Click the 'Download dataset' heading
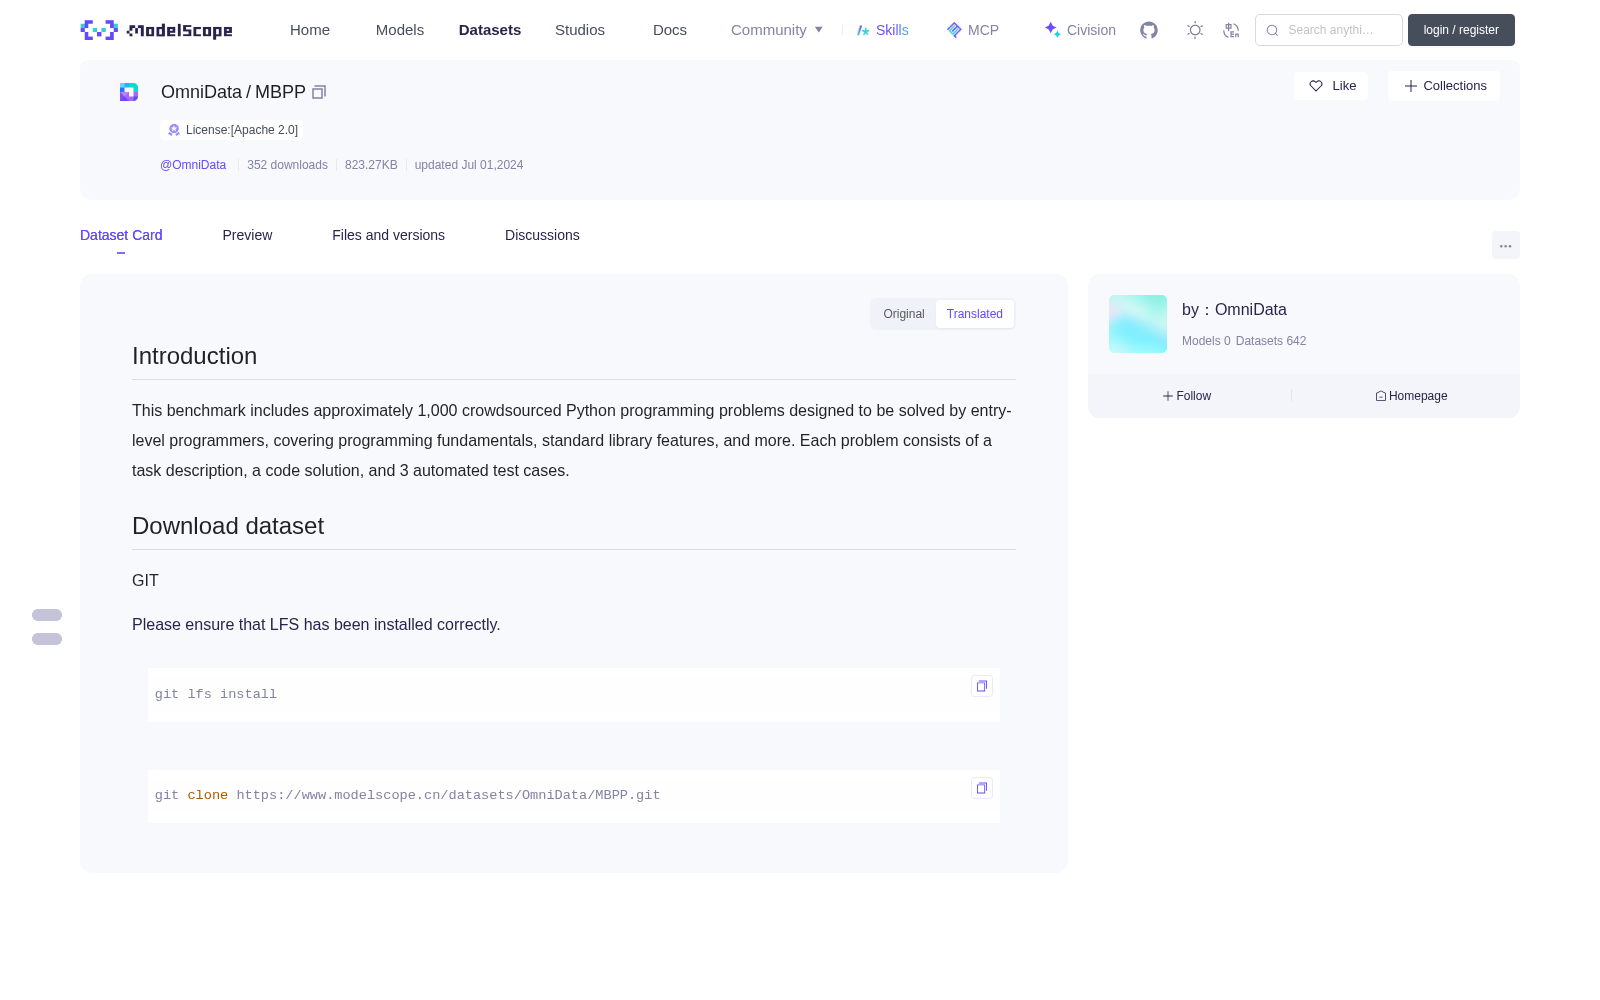 tap(228, 526)
